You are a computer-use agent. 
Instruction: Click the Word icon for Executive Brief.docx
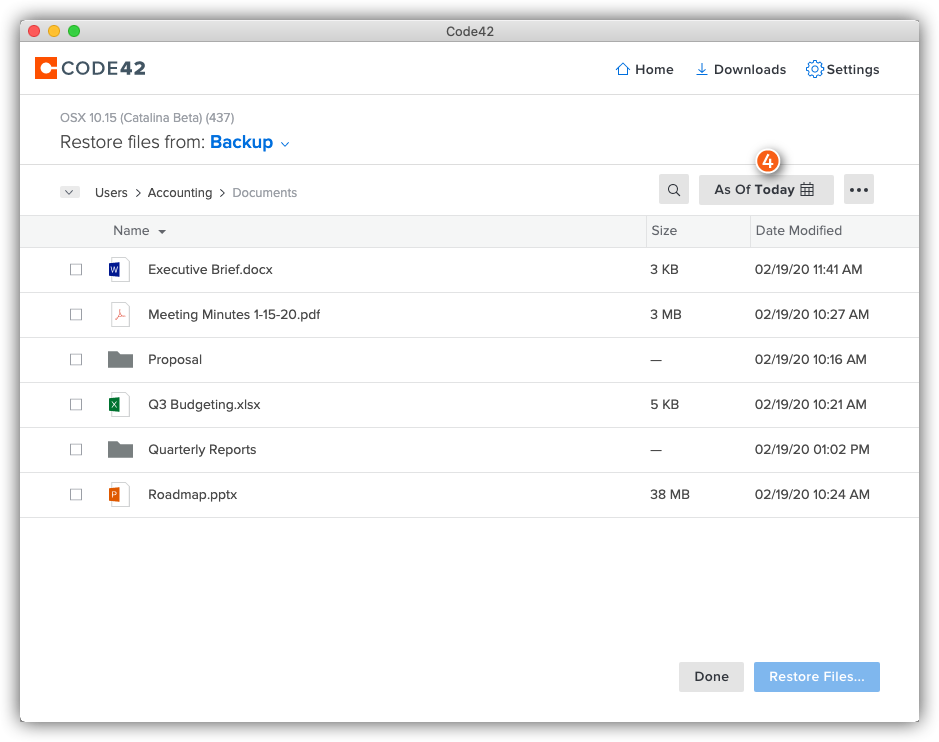[x=119, y=269]
